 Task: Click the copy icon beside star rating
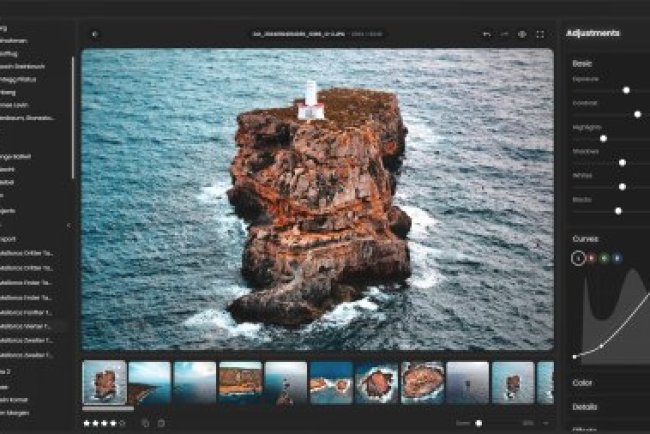[145, 423]
